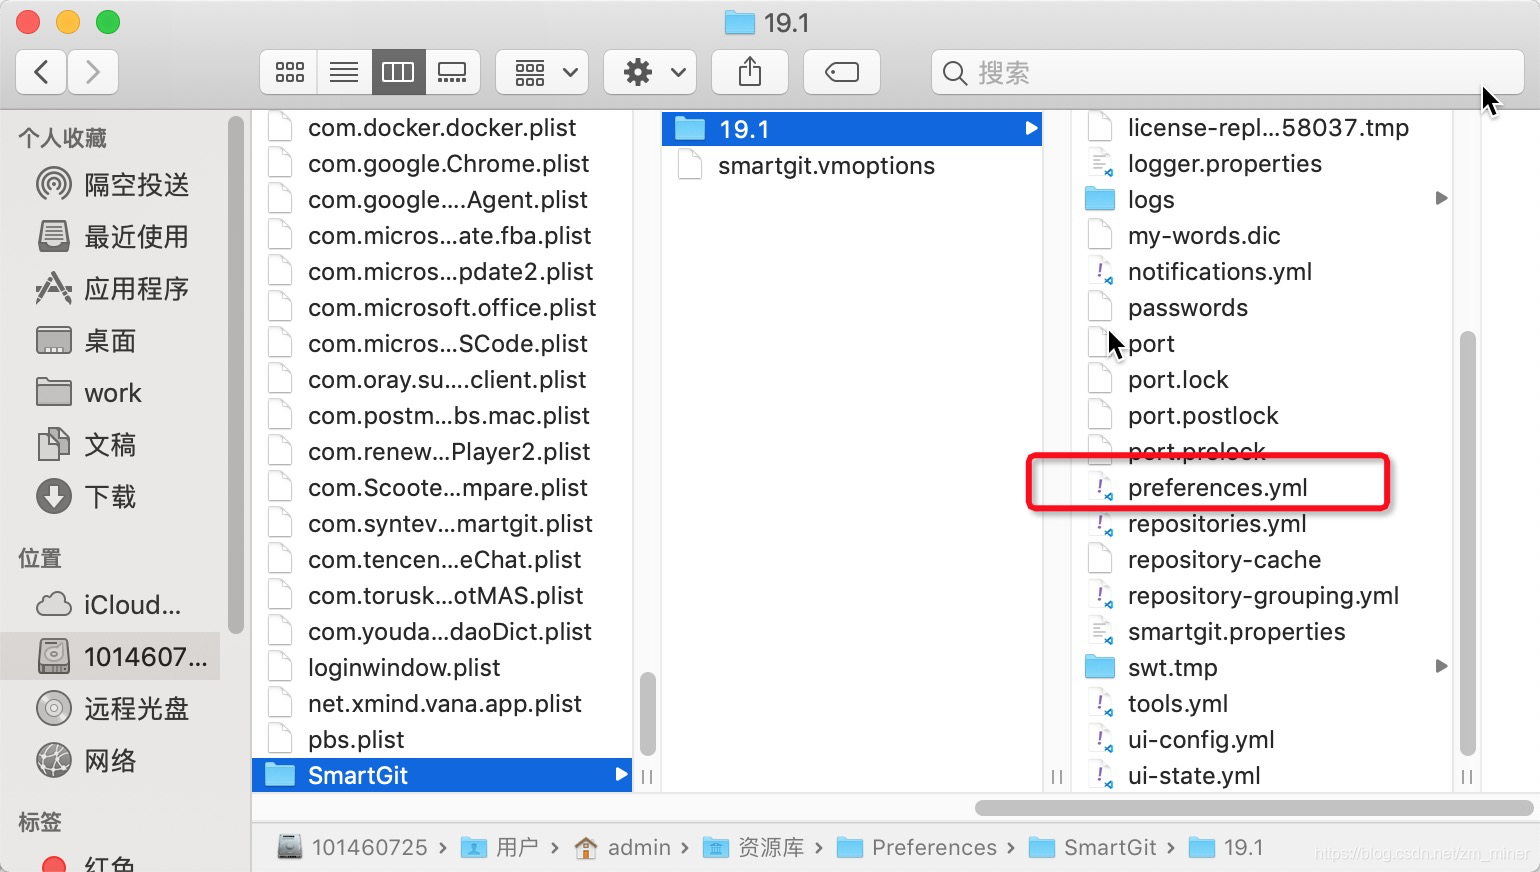
Task: Click admin in the path bar
Action: 622,848
